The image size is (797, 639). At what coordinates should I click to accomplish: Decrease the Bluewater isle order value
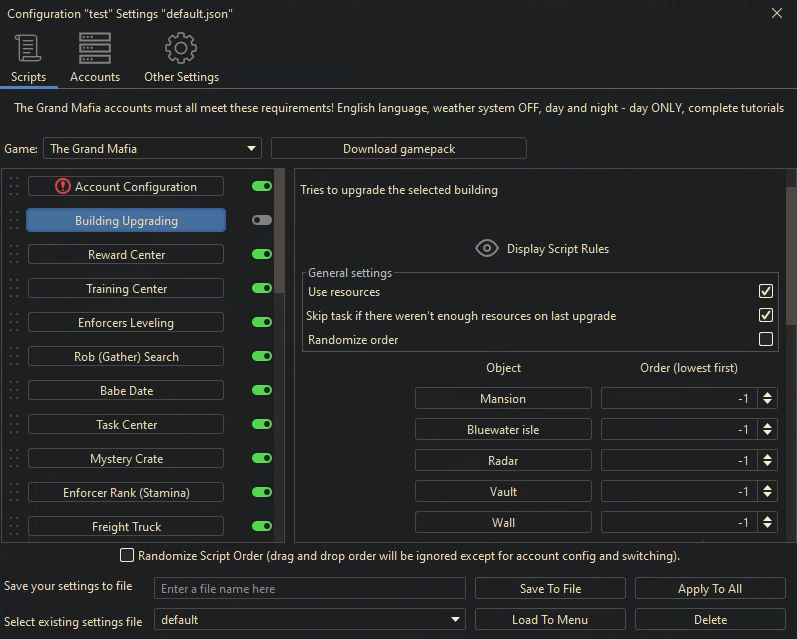(767, 434)
